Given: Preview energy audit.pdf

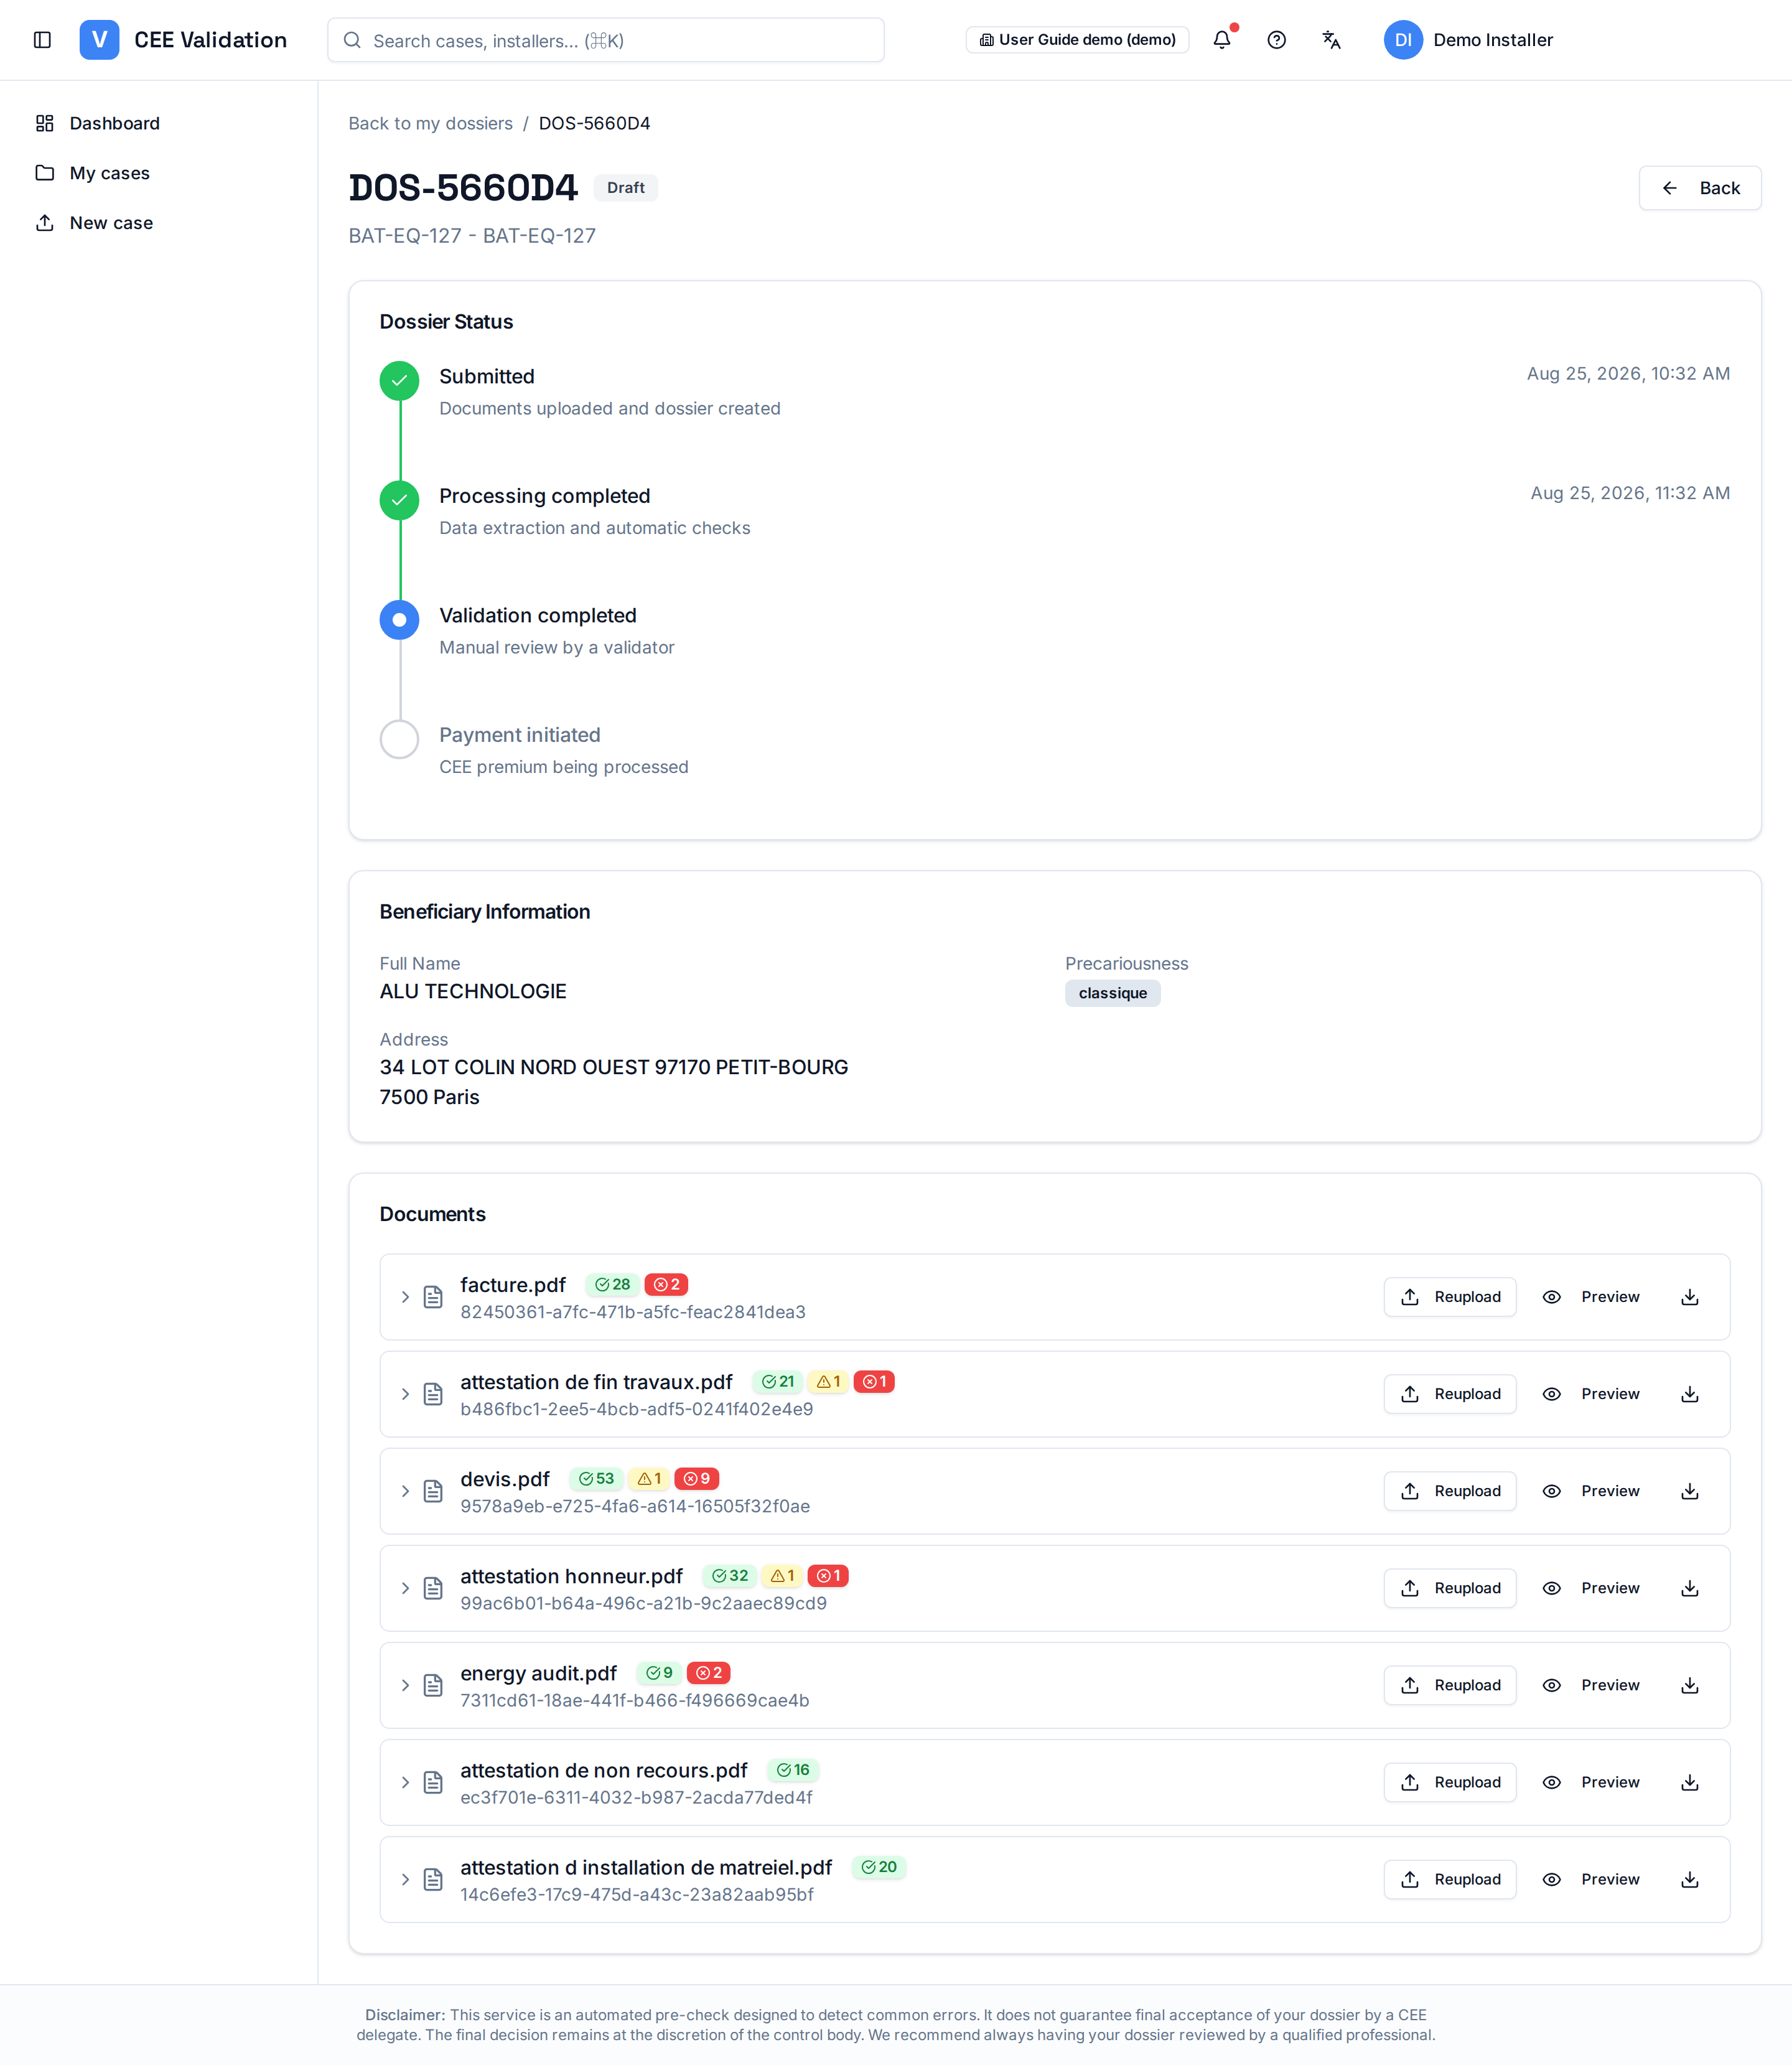Looking at the screenshot, I should pos(1592,1685).
